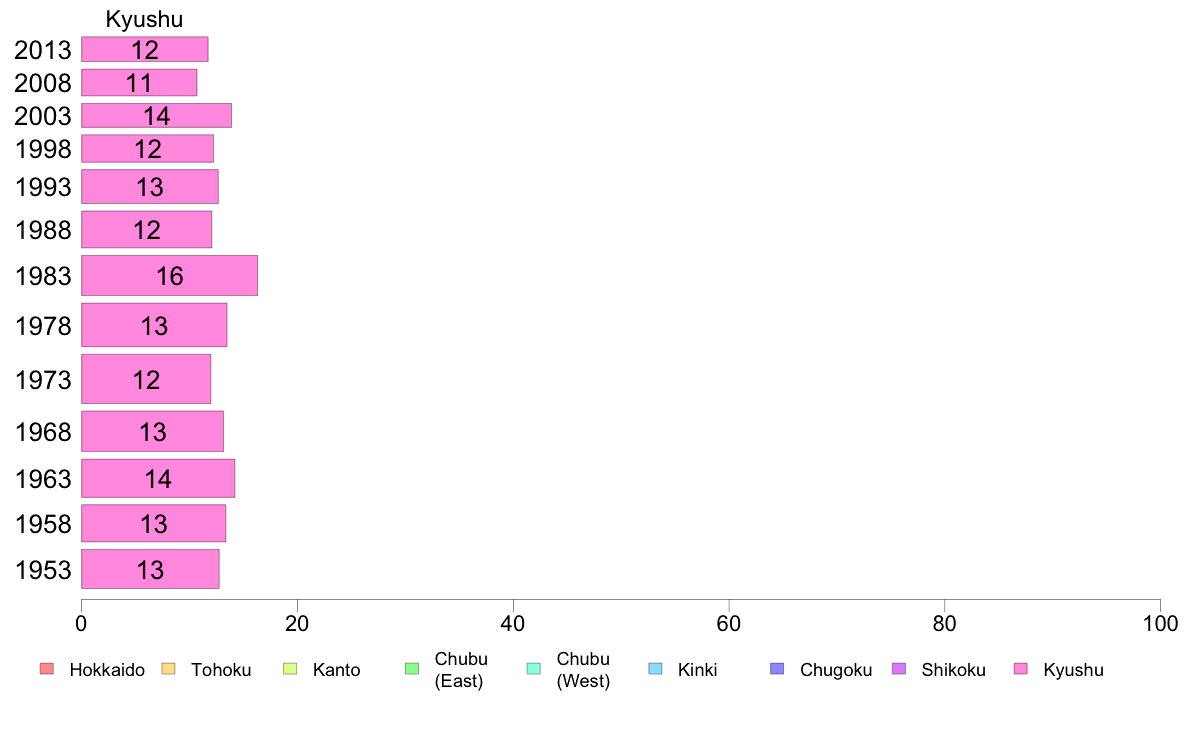Image resolution: width=1188 pixels, height=736 pixels.
Task: Click the 100 tick on x-axis
Action: tap(1160, 624)
